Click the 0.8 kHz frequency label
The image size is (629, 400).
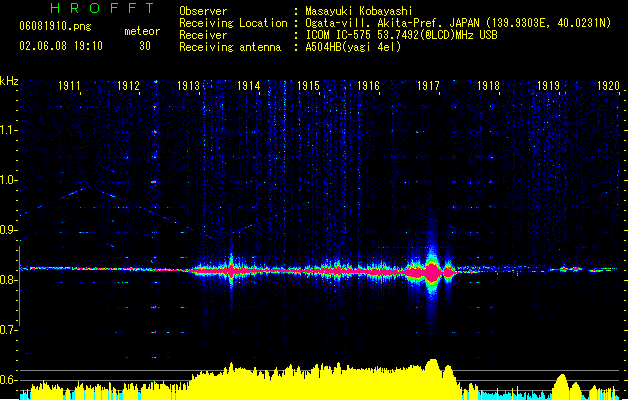tap(8, 280)
